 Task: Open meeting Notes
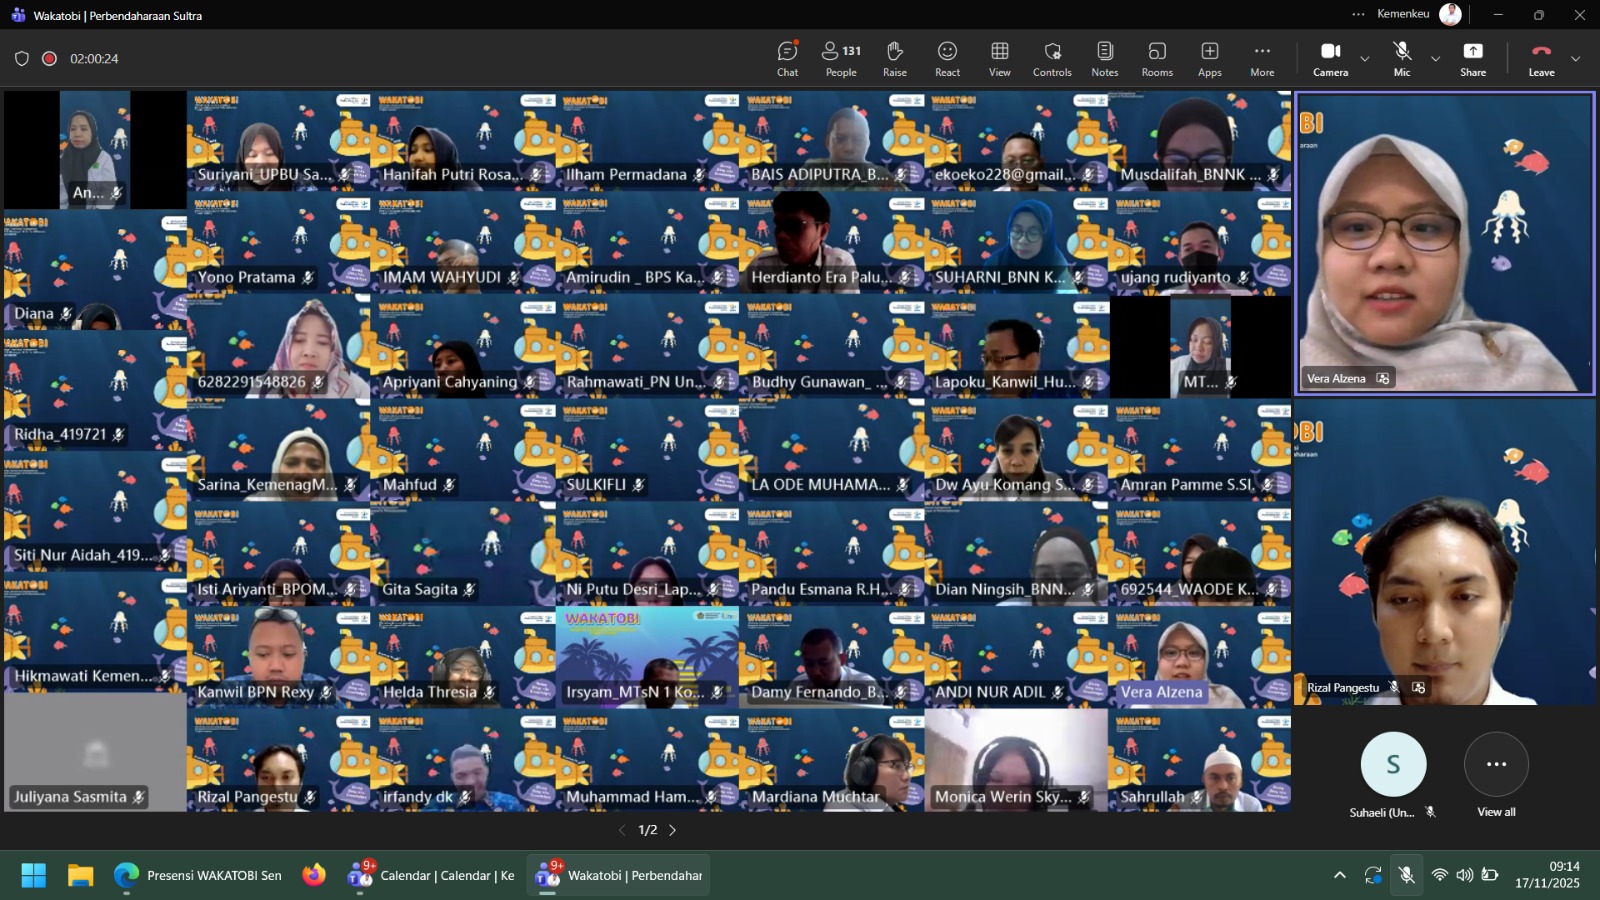[x=1104, y=58]
